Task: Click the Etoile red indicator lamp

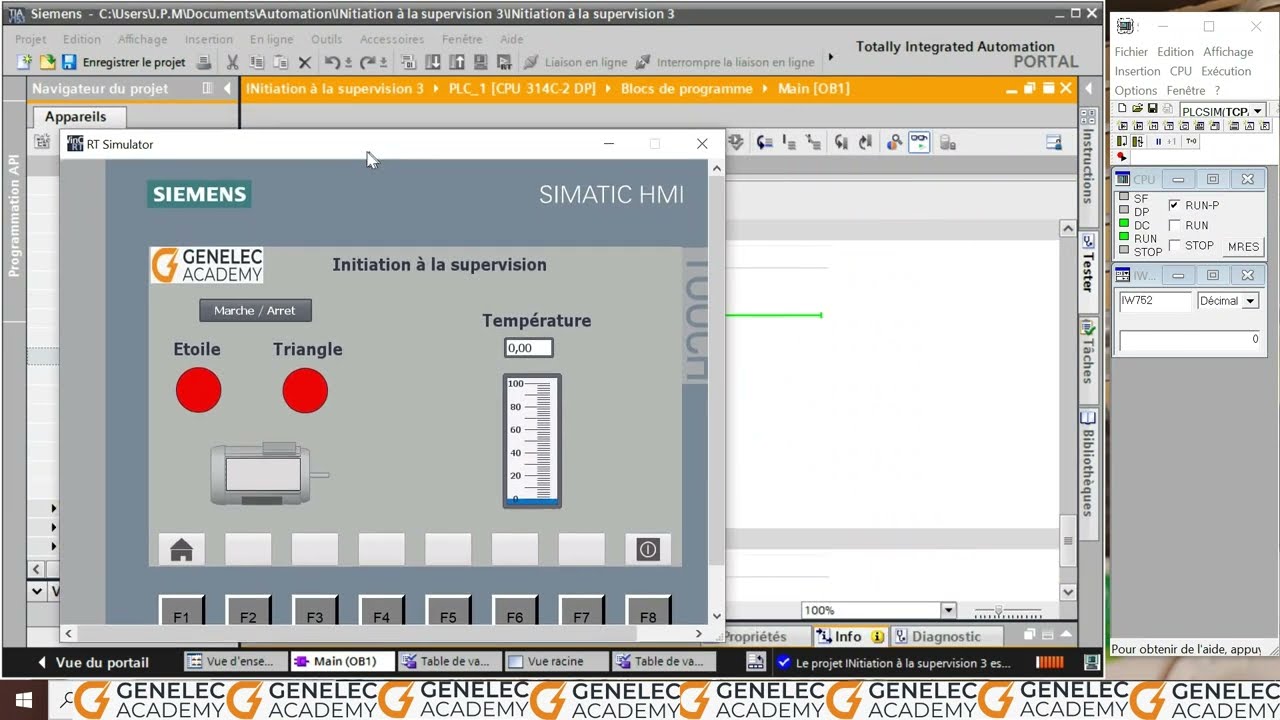Action: (x=198, y=390)
